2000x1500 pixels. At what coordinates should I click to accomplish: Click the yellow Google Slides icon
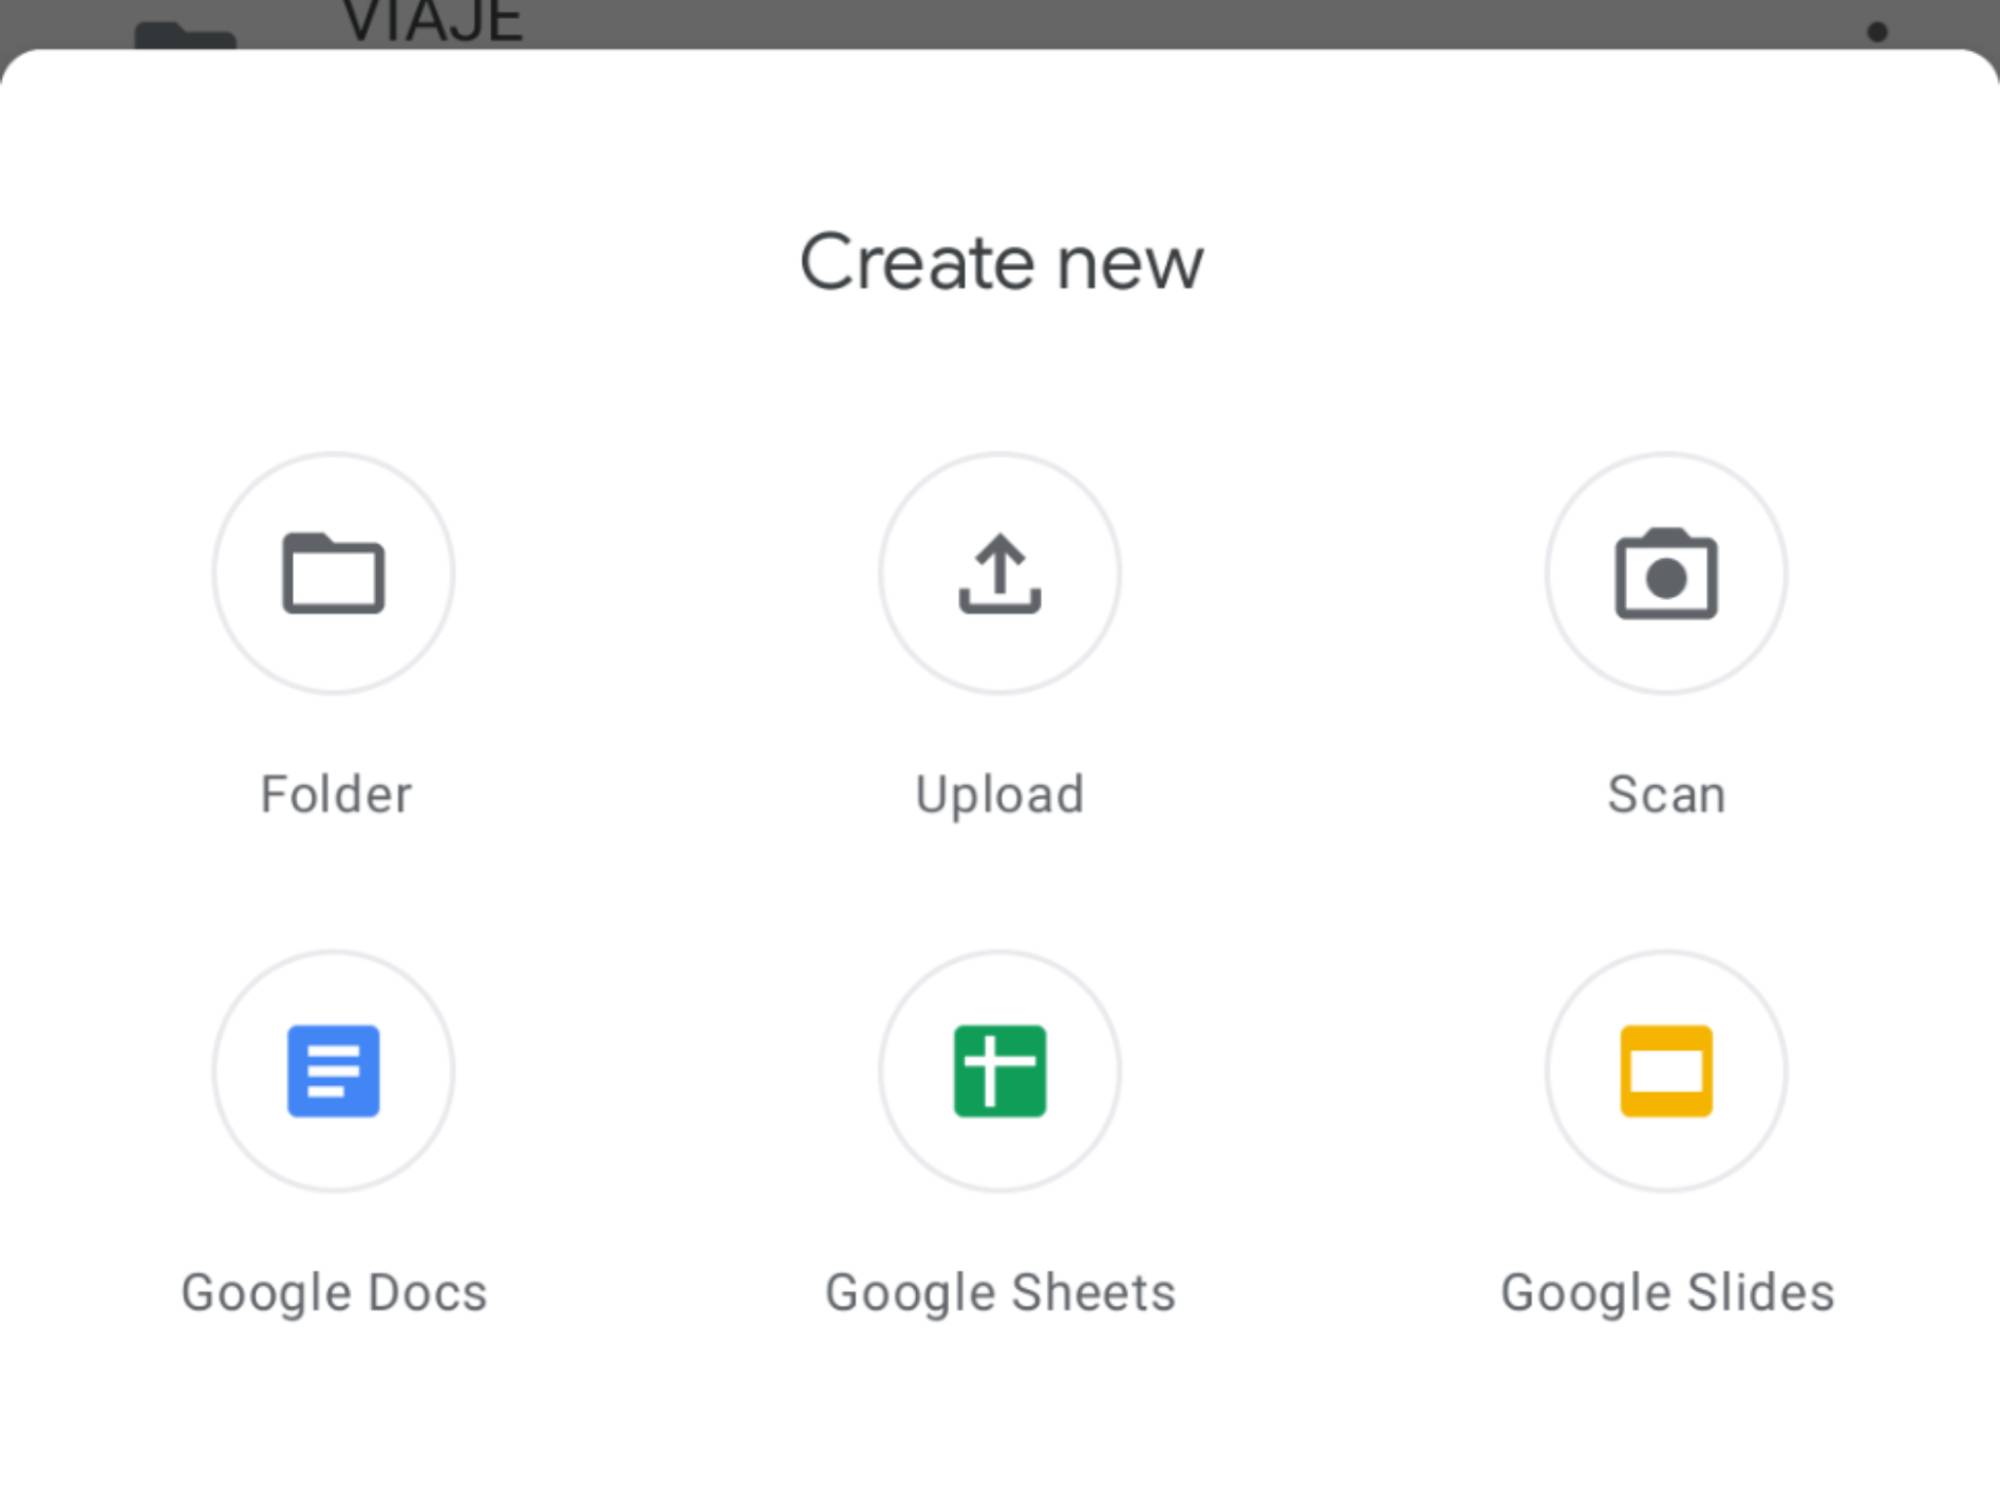pyautogui.click(x=1666, y=1071)
